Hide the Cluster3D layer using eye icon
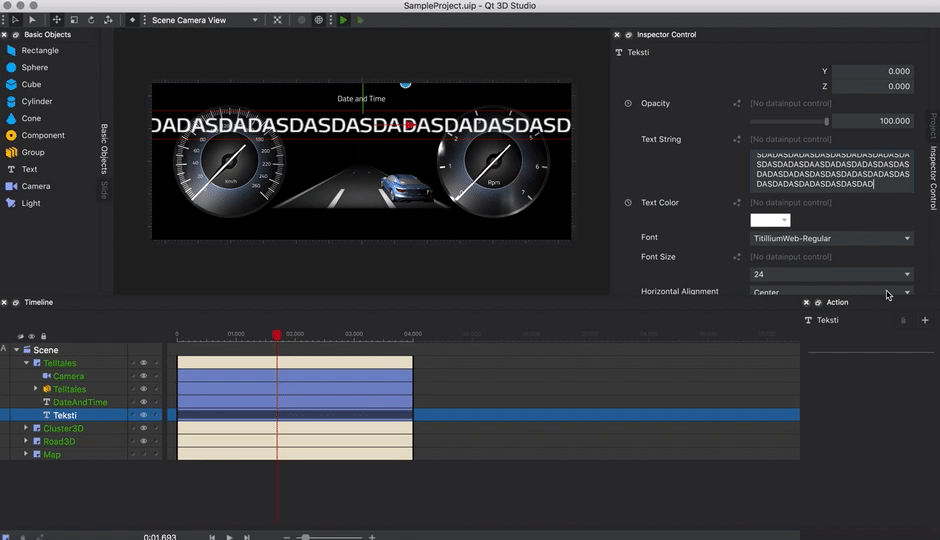 [143, 428]
